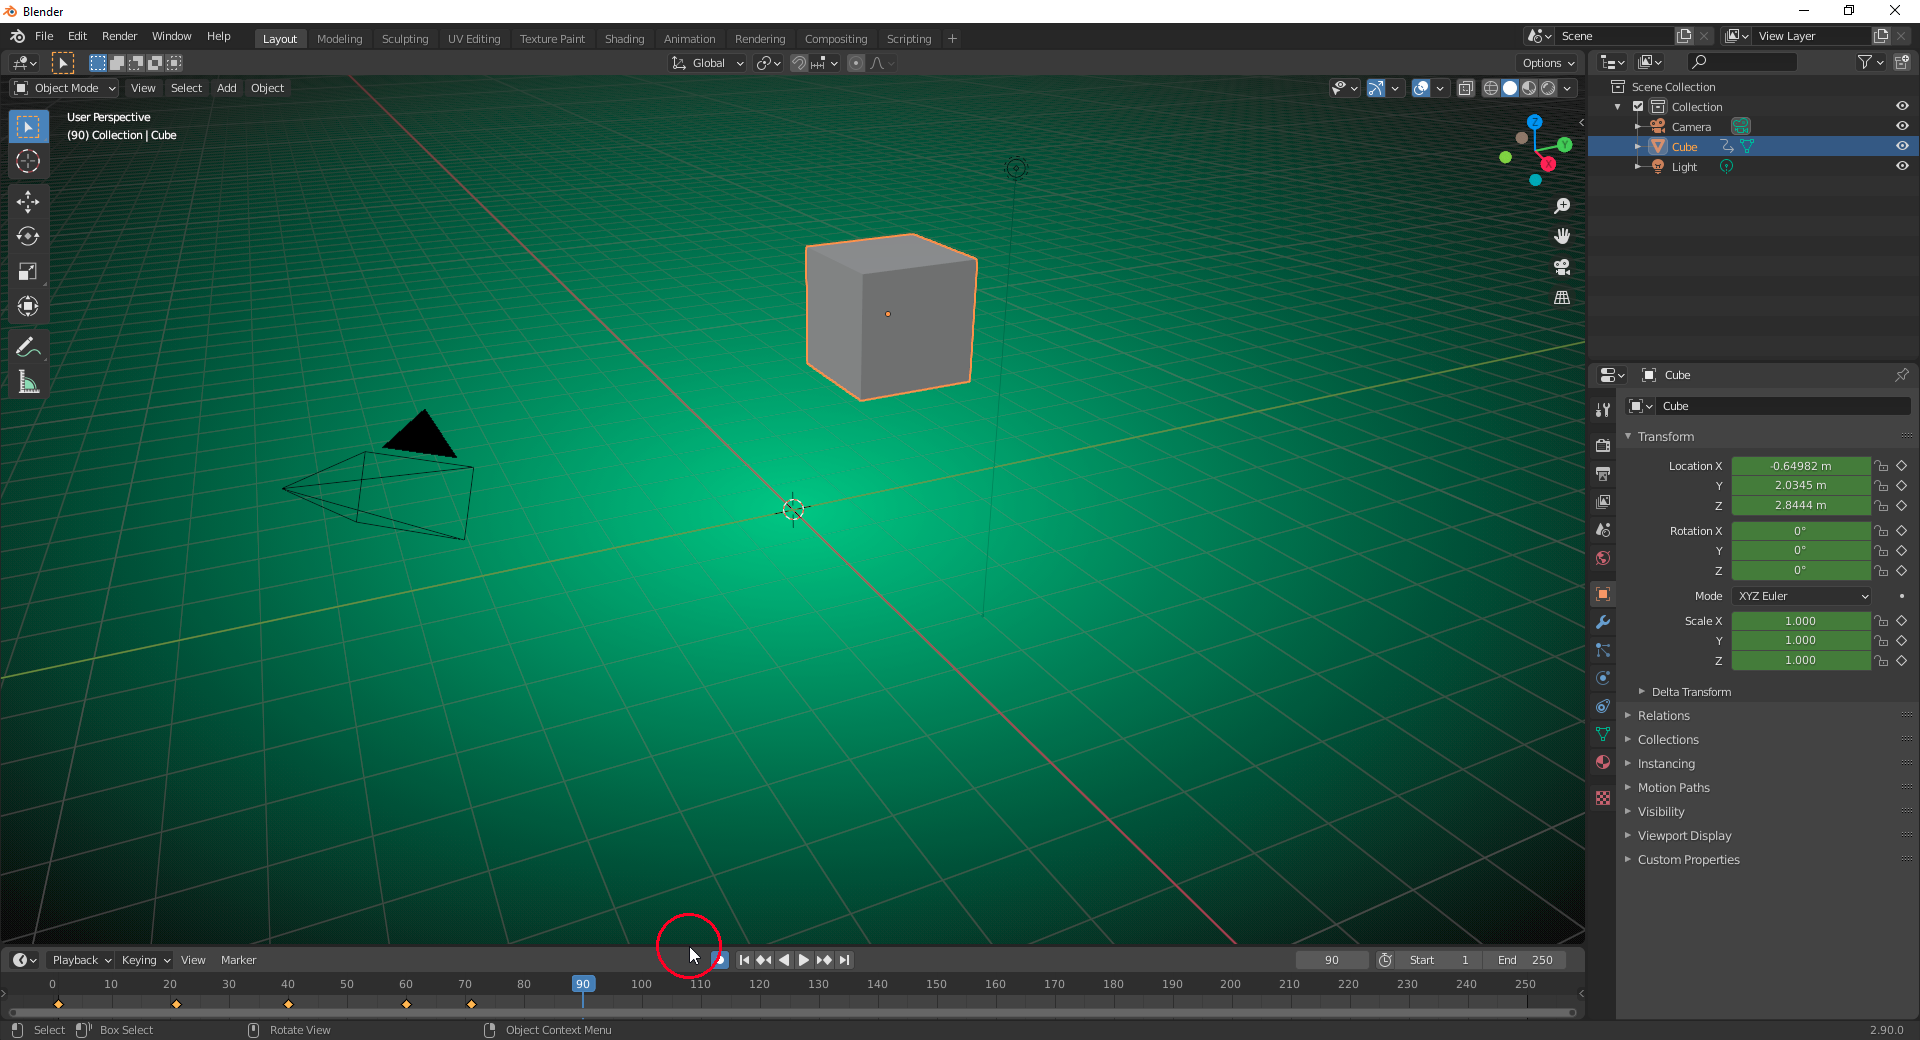
Task: Open the Modifier properties tab
Action: (1603, 622)
